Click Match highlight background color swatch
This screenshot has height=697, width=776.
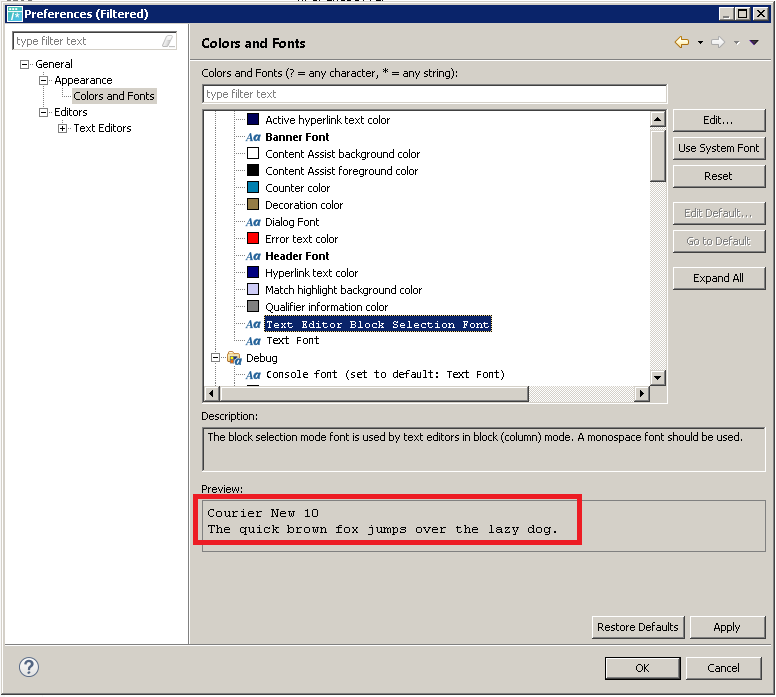click(x=253, y=289)
